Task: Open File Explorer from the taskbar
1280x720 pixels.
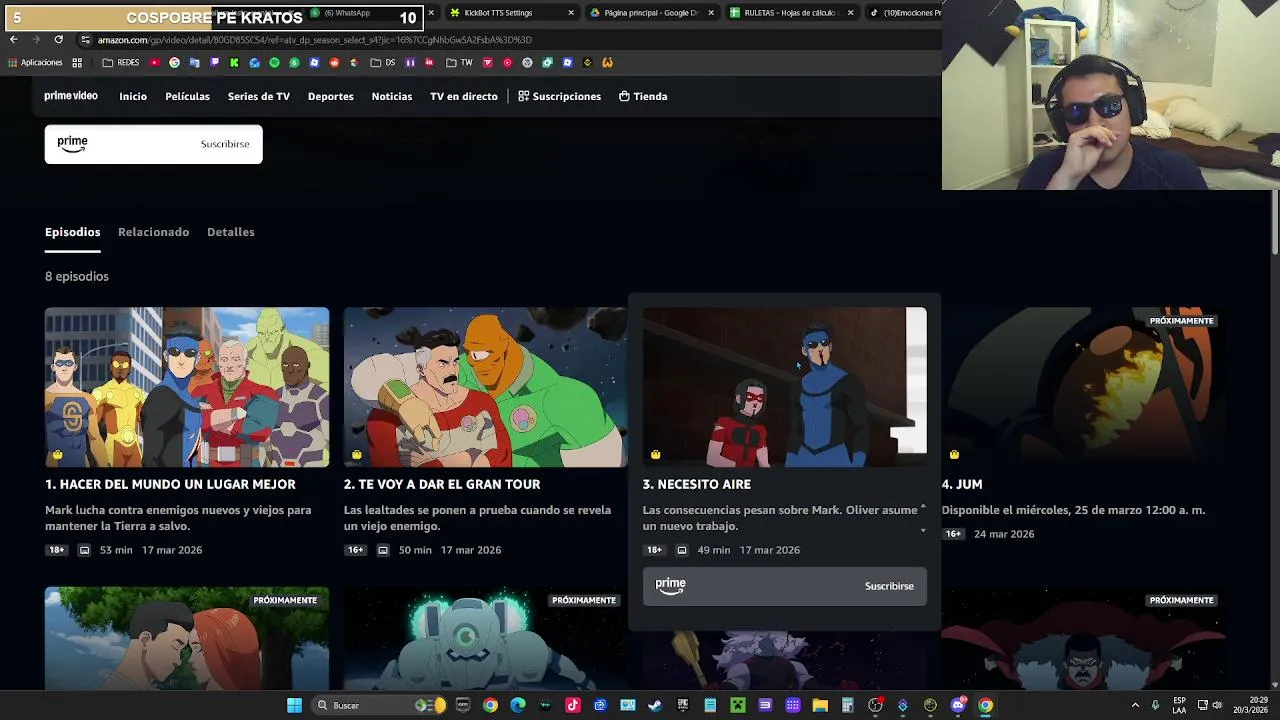Action: coord(820,706)
